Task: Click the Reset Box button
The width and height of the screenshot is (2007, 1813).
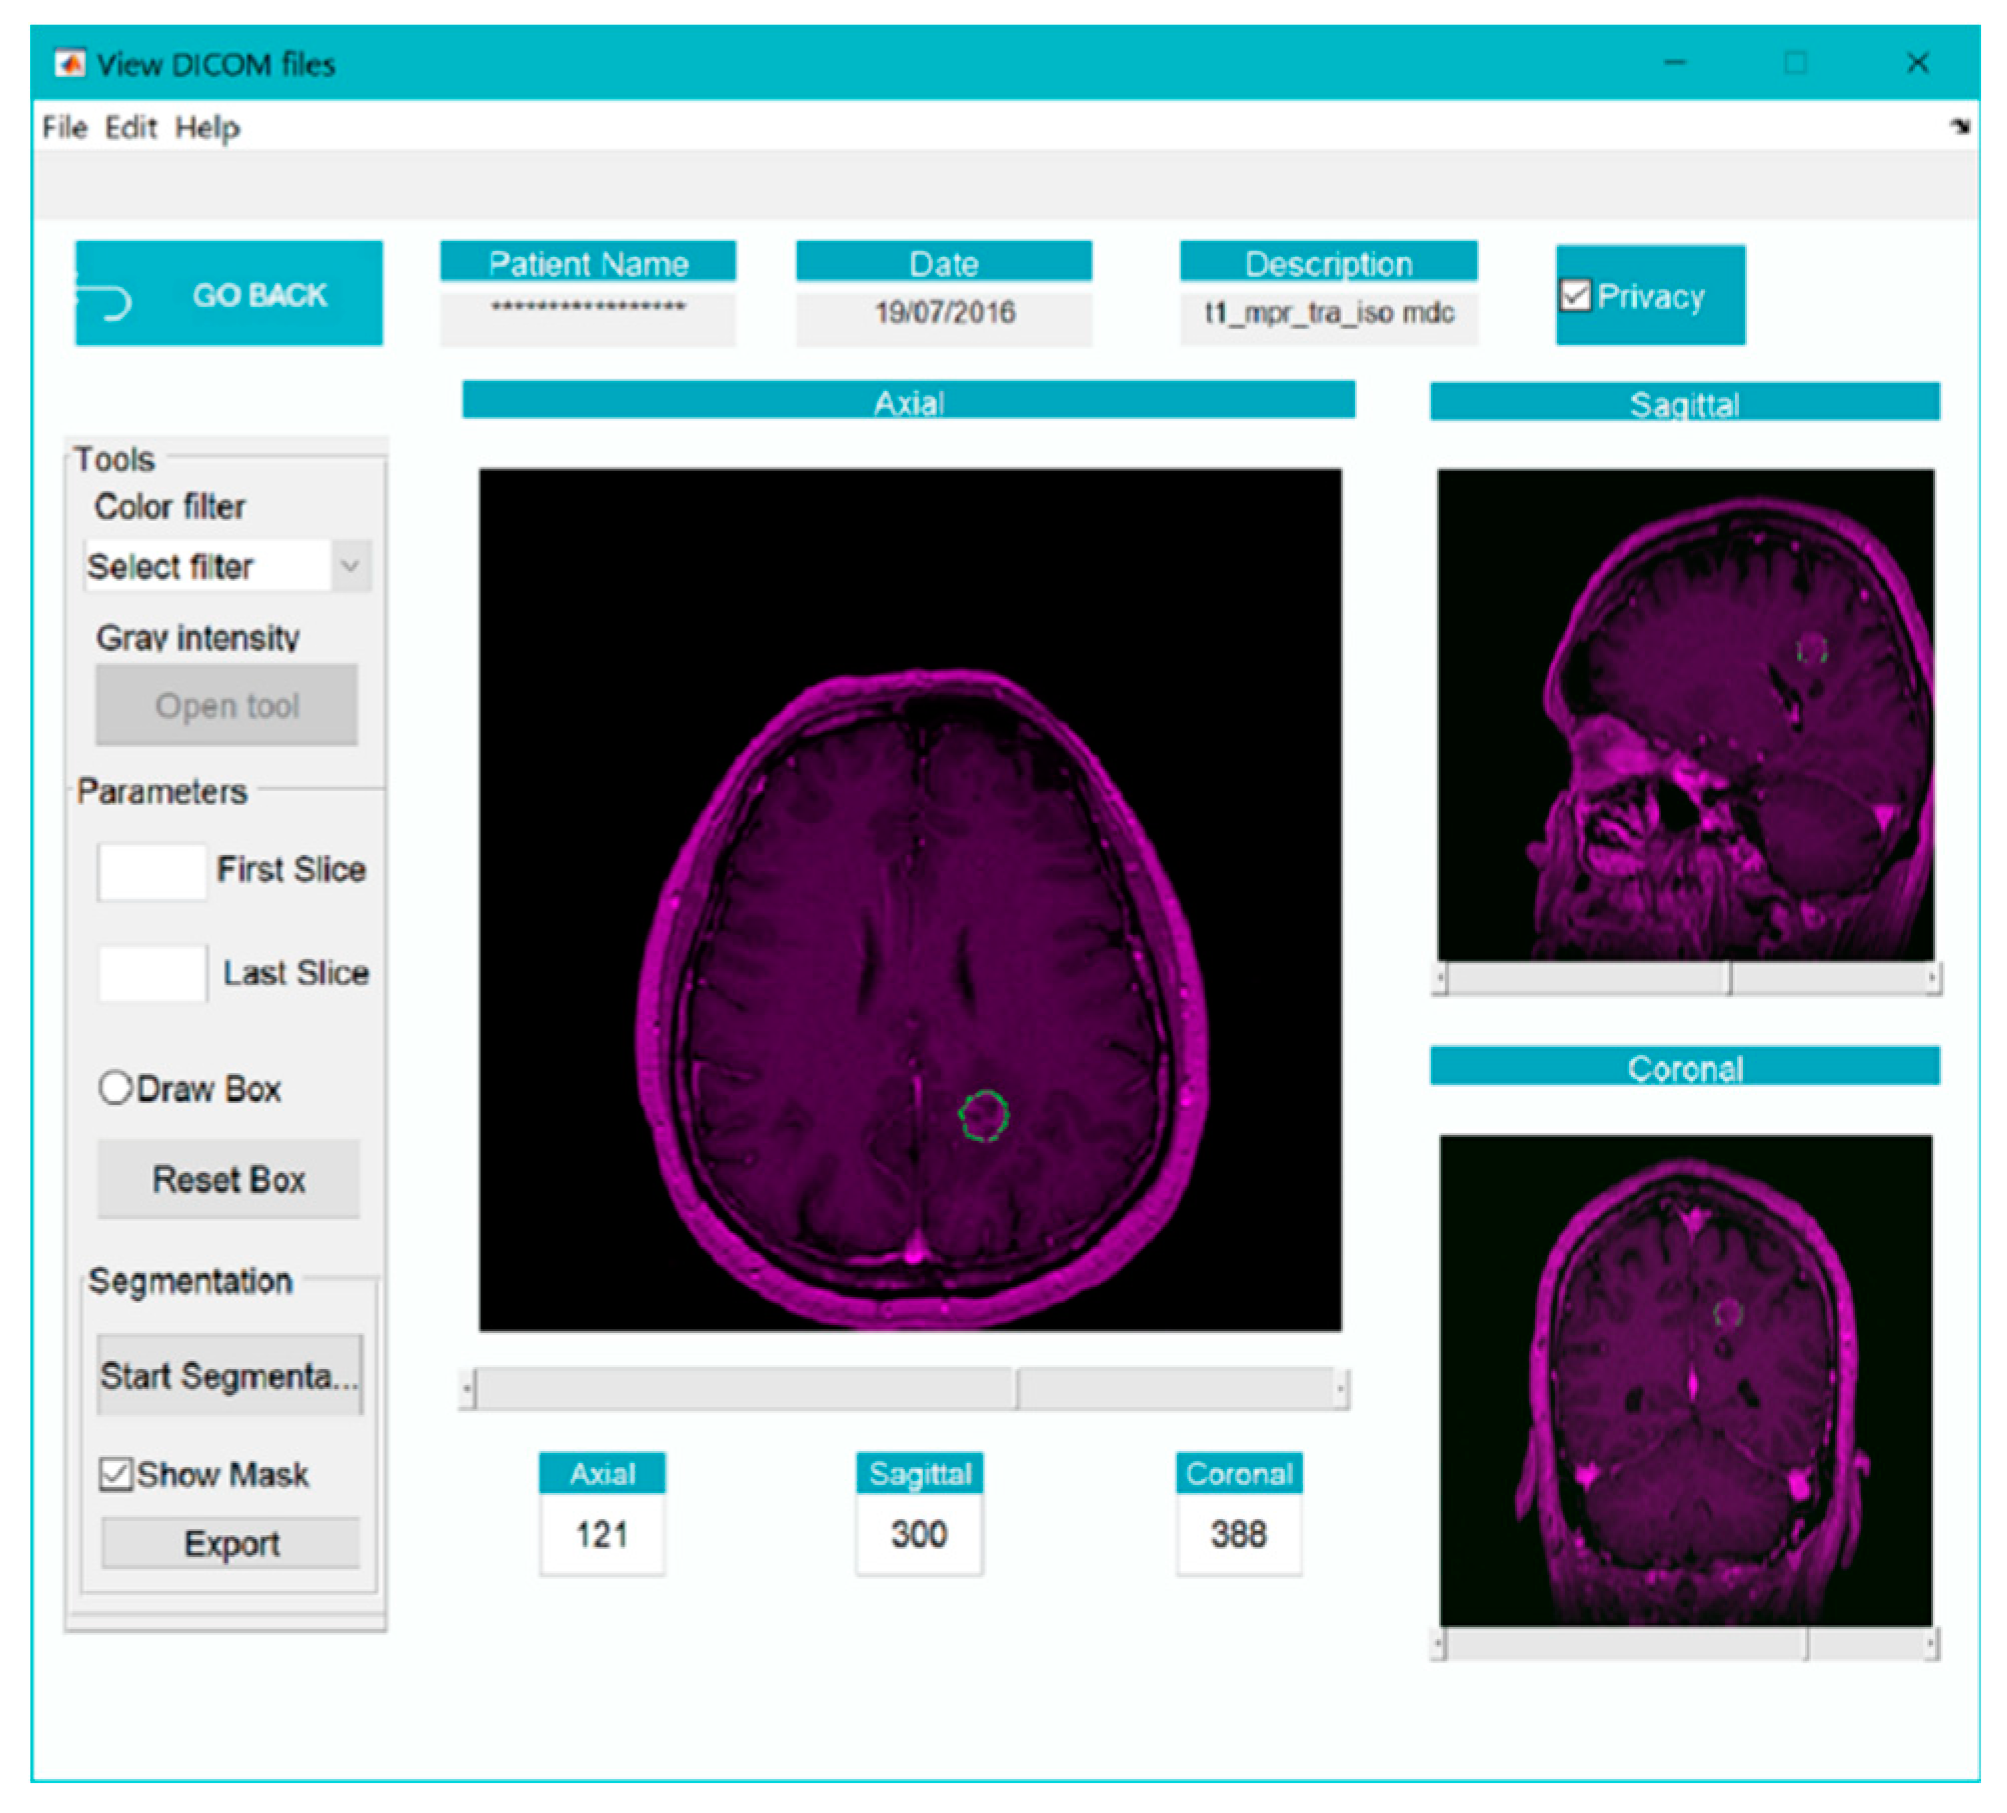Action: (x=228, y=1179)
